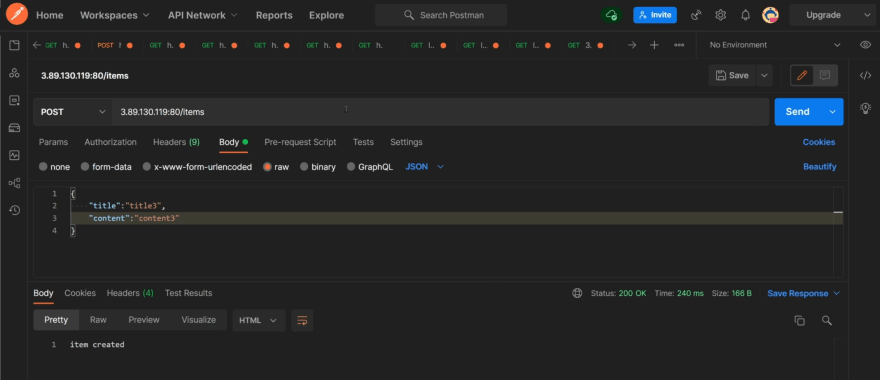Image resolution: width=880 pixels, height=380 pixels.
Task: Switch to the Tests tab
Action: (x=363, y=142)
